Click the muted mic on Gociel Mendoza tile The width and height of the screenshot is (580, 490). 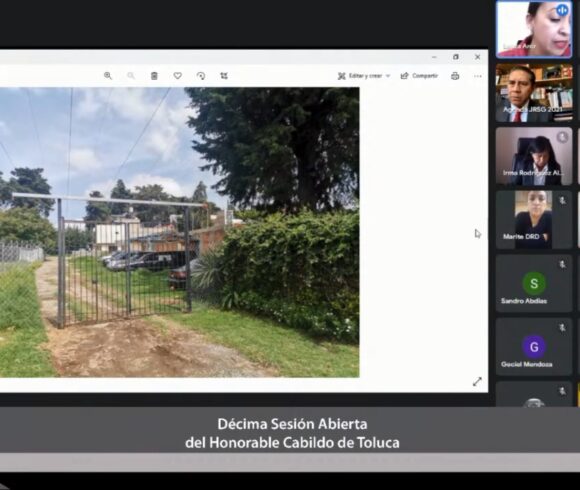(562, 328)
